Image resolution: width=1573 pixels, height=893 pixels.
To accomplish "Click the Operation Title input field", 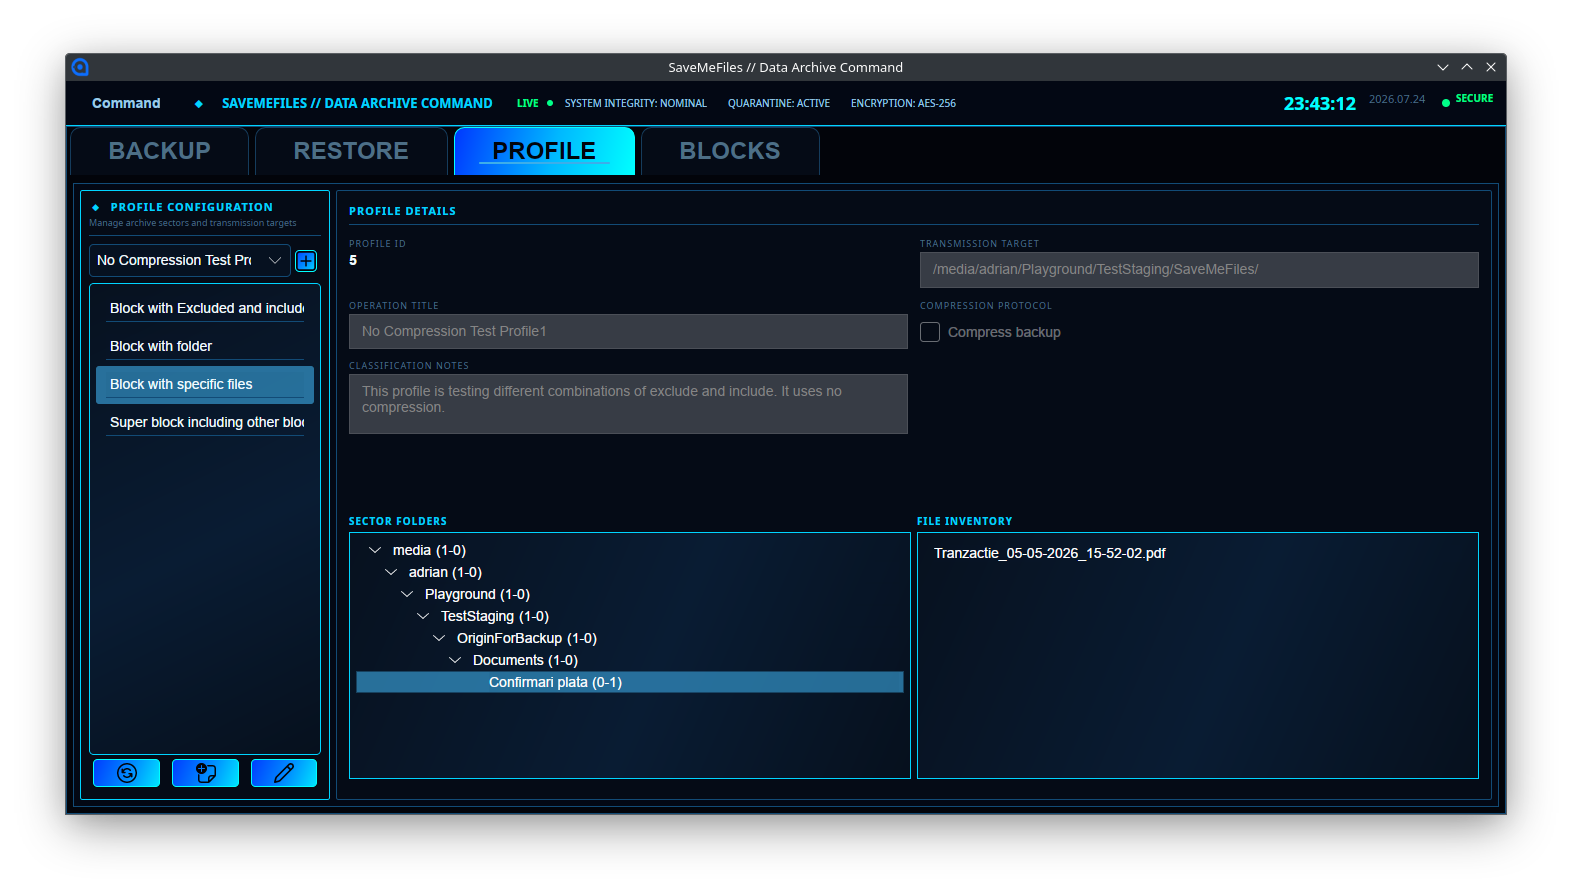I will point(628,331).
